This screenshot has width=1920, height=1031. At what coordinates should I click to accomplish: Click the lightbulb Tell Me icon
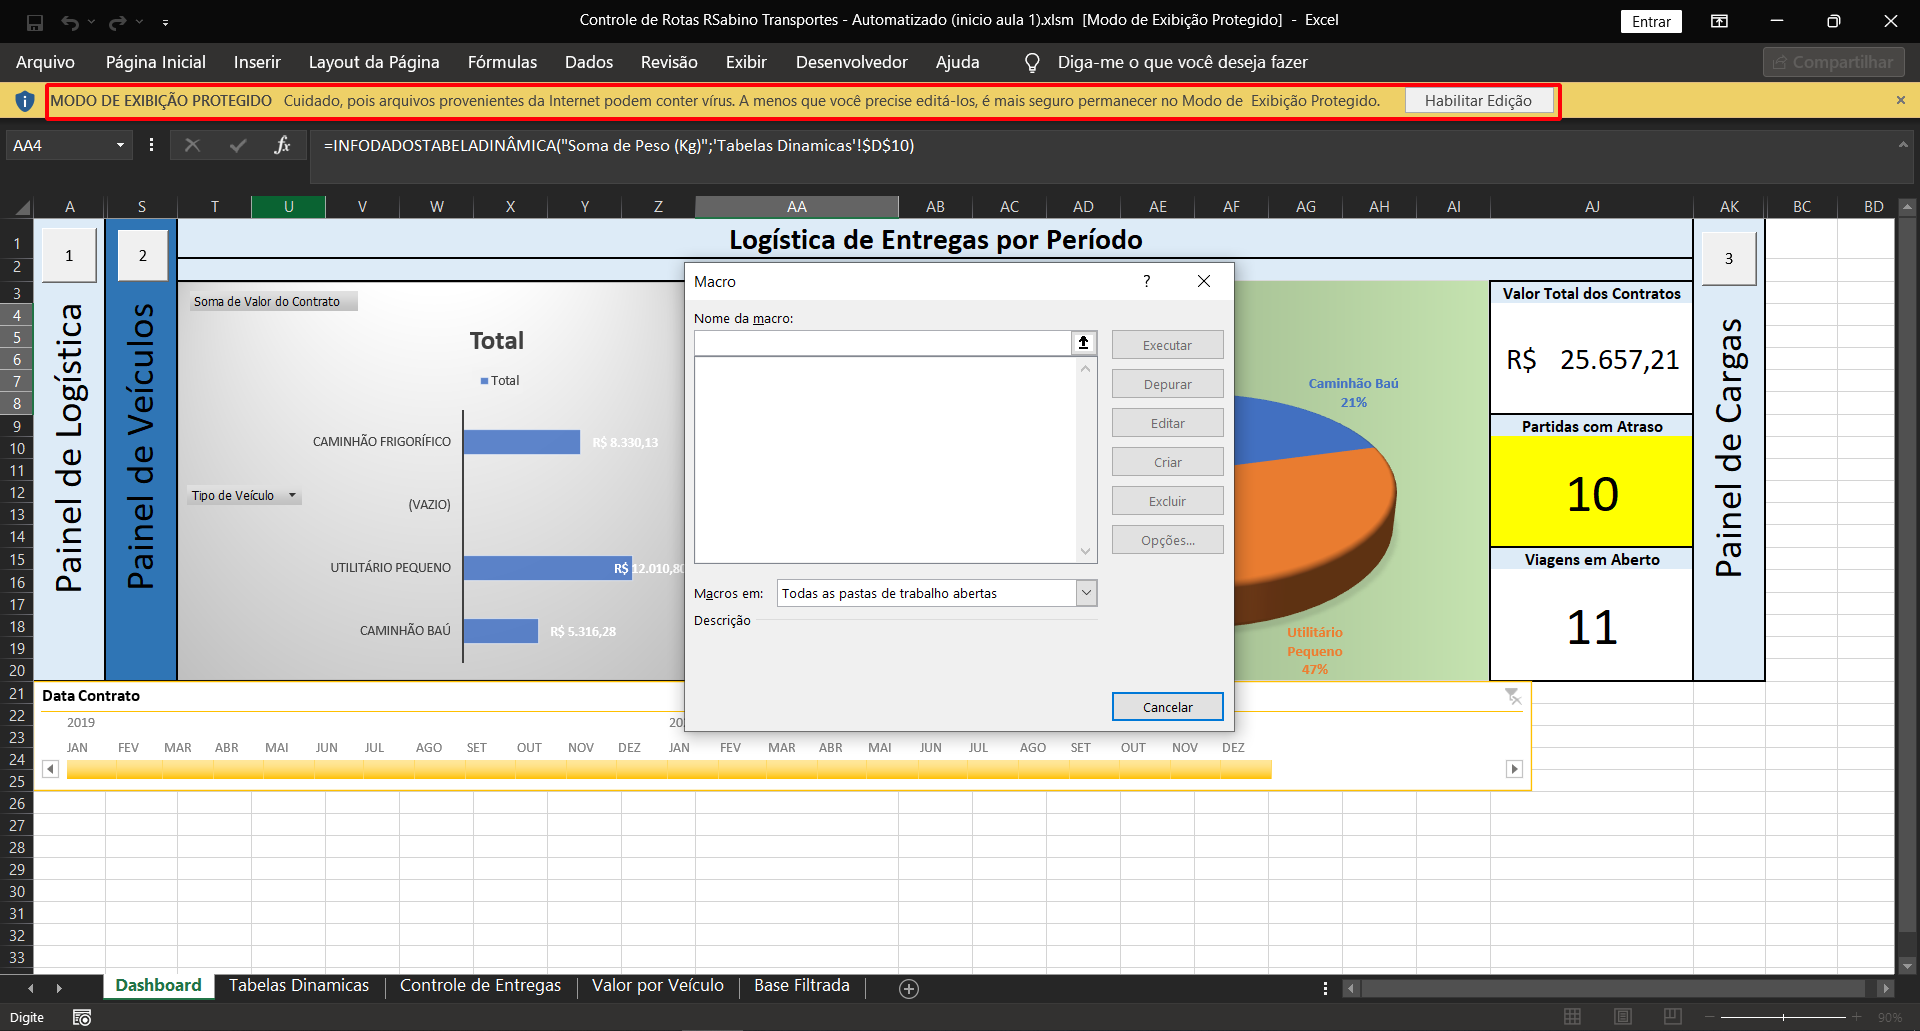click(1032, 63)
